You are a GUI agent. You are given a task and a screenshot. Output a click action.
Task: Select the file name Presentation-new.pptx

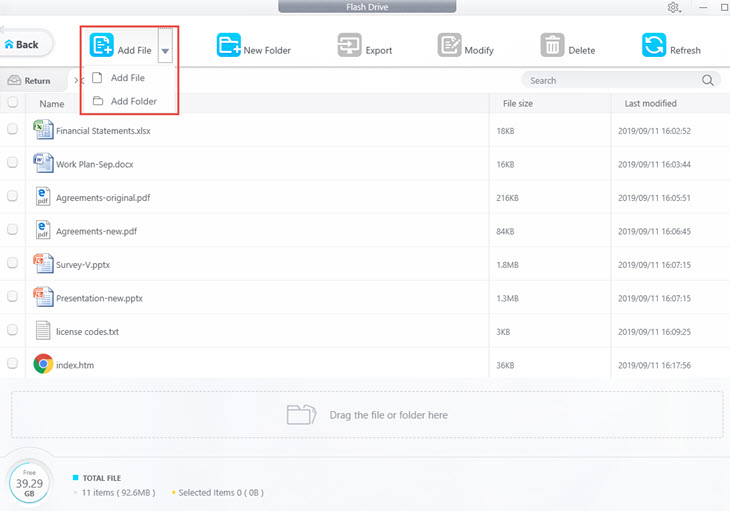[x=99, y=298]
